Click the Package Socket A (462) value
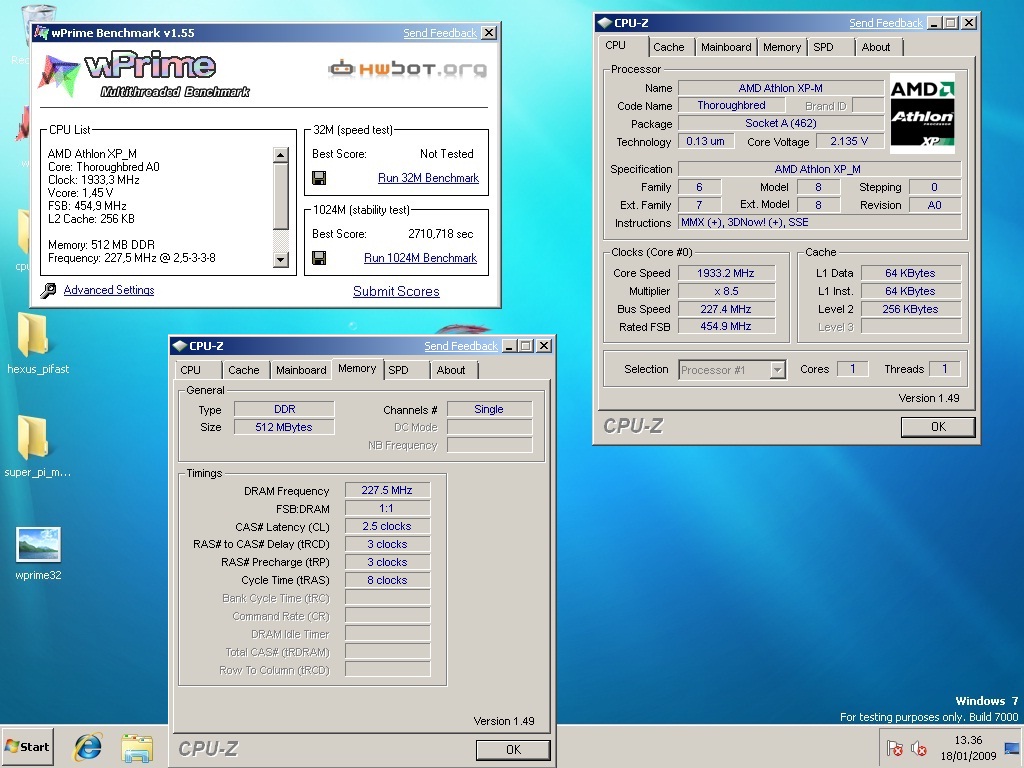The height and width of the screenshot is (768, 1024). click(780, 123)
